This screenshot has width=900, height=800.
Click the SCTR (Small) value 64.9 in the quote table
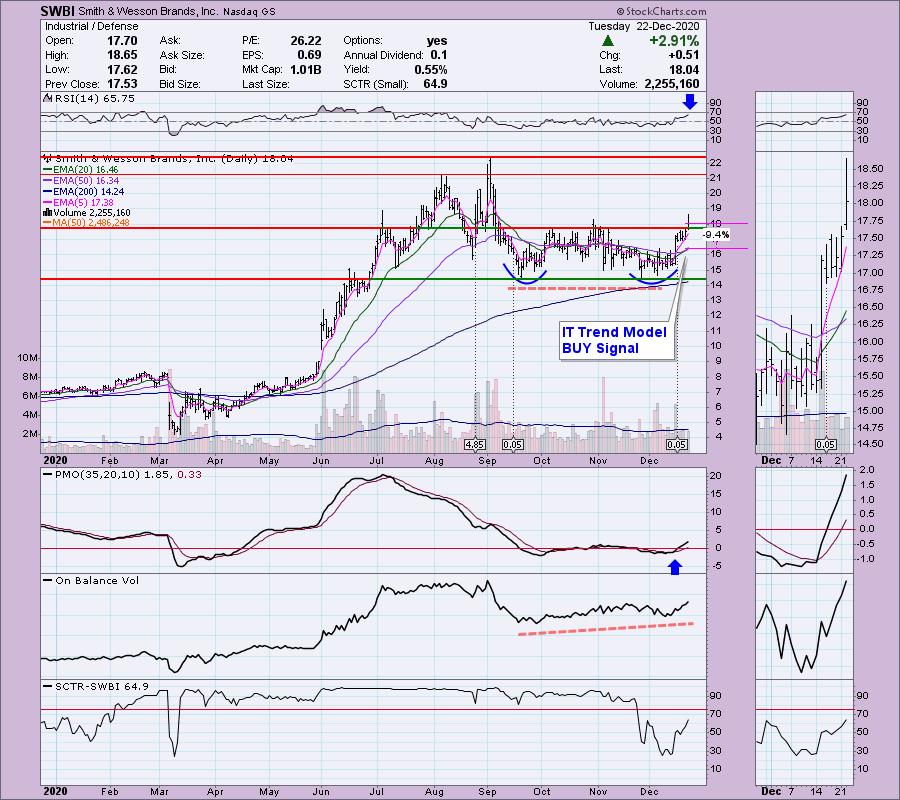click(x=436, y=84)
